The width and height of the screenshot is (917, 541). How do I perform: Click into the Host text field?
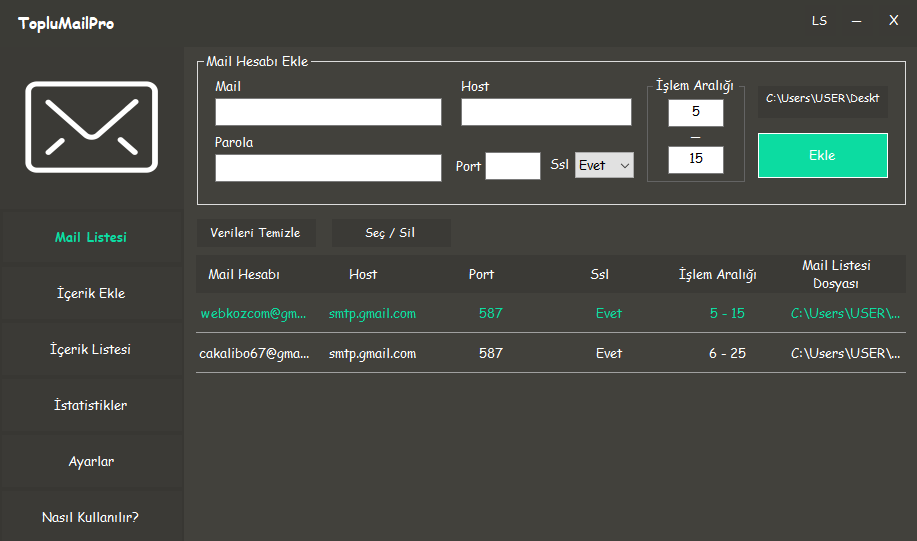(x=546, y=112)
